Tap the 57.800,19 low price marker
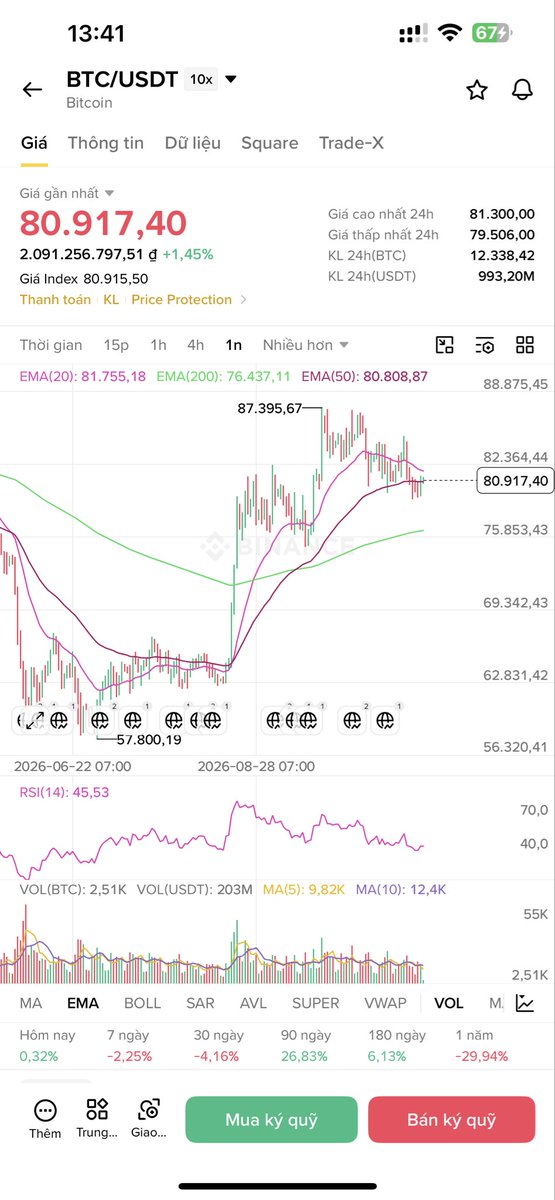 149,740
